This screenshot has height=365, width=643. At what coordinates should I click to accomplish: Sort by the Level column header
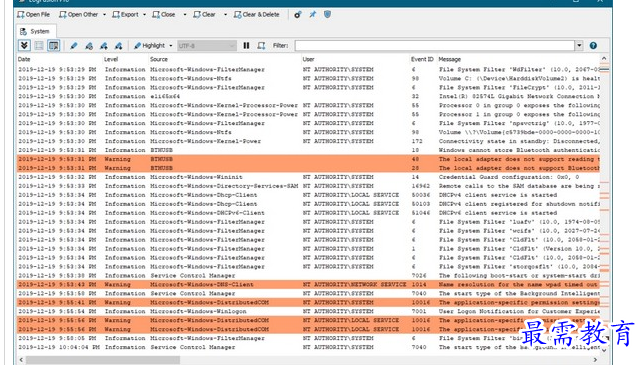(x=111, y=59)
